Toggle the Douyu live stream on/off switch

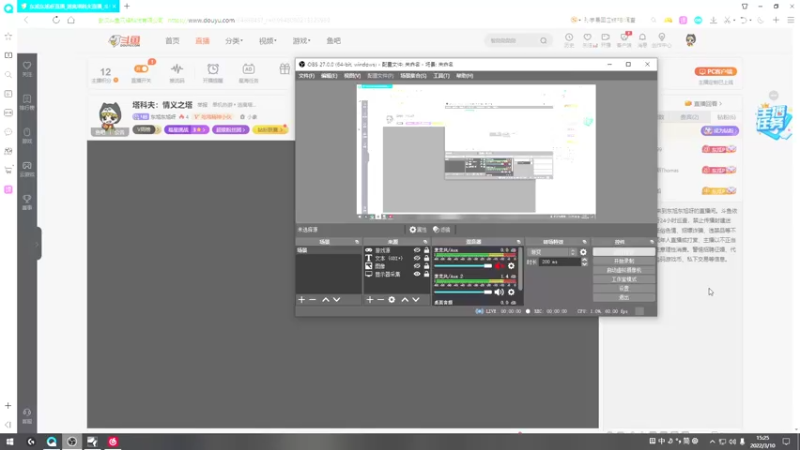coord(141,68)
